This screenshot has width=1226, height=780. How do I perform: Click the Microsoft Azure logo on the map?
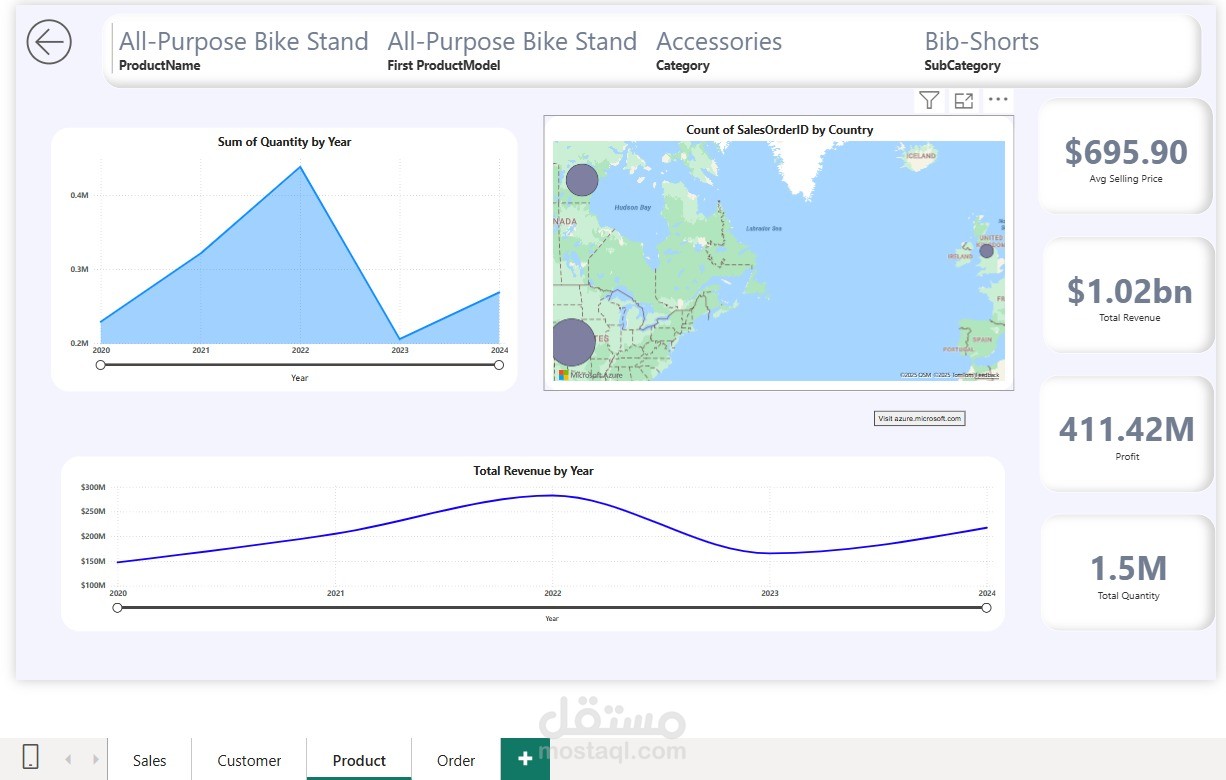click(590, 374)
